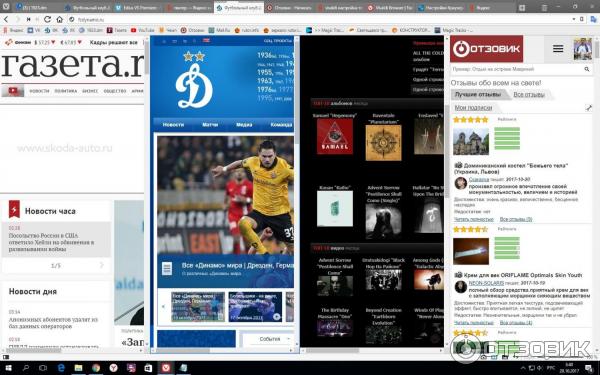
Task: Reload the page with the refresh icon
Action: point(47,19)
